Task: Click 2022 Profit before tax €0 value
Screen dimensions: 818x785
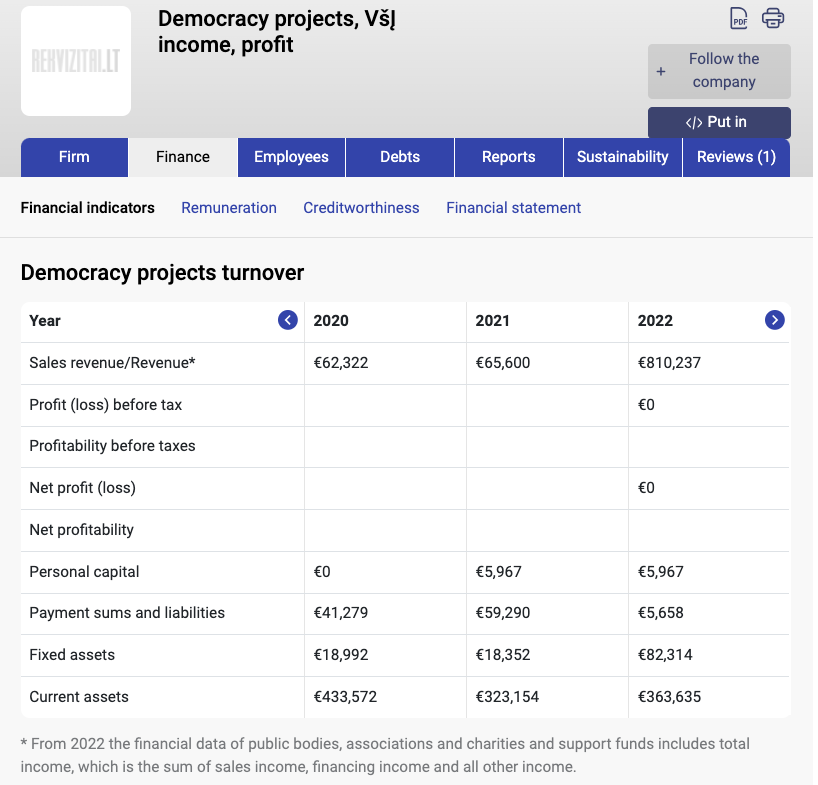Action: coord(646,405)
